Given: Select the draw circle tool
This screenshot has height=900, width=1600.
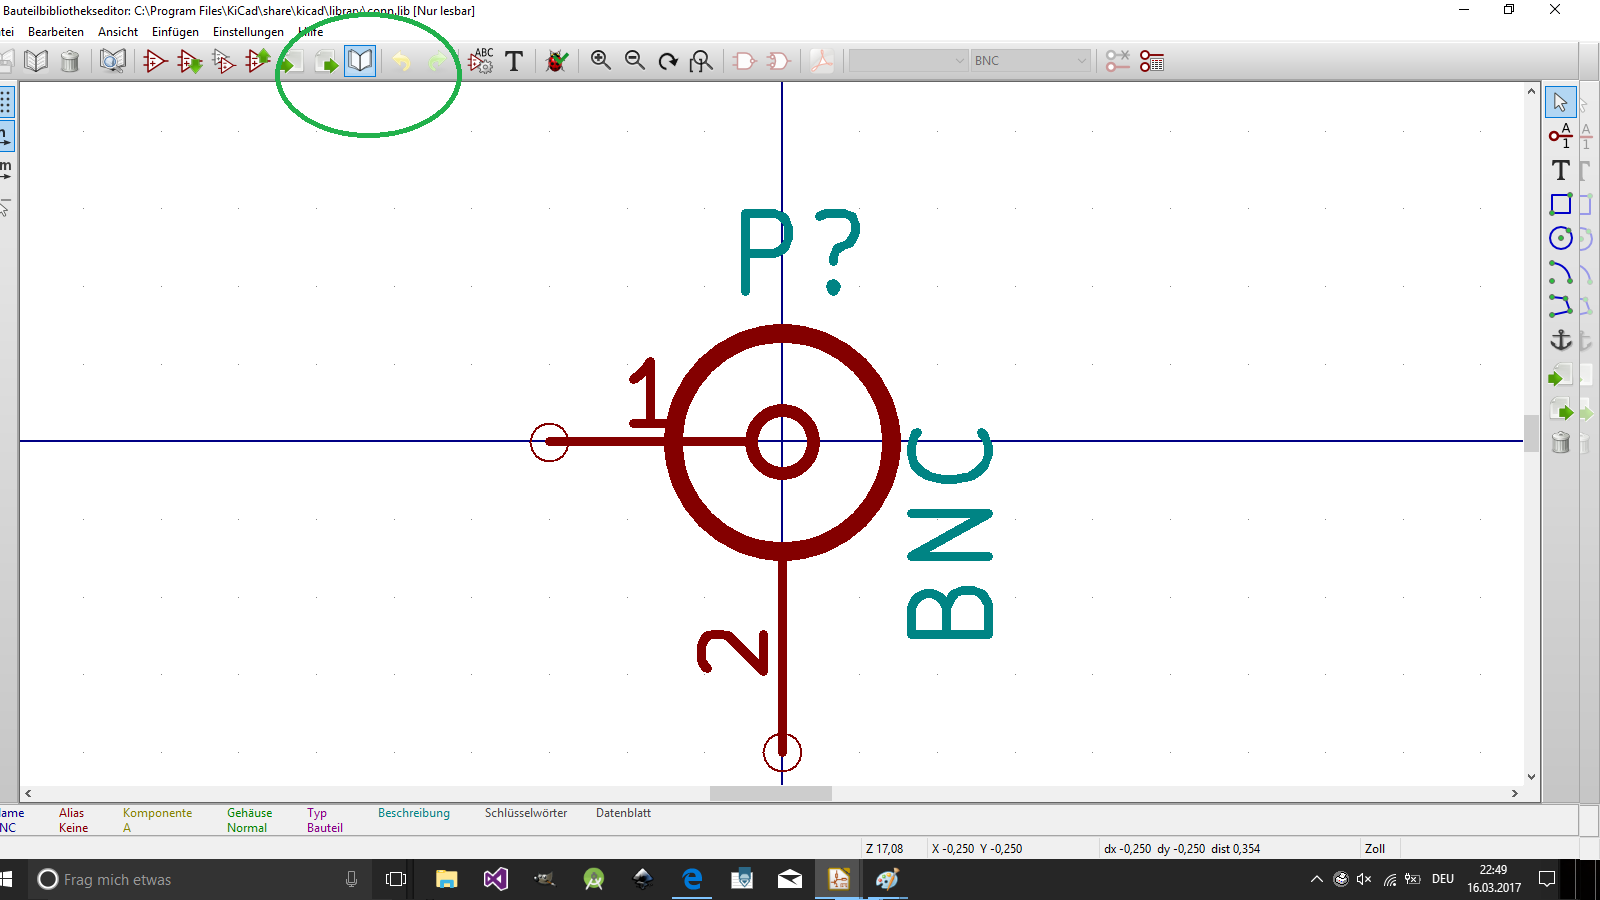Looking at the screenshot, I should pyautogui.click(x=1561, y=238).
